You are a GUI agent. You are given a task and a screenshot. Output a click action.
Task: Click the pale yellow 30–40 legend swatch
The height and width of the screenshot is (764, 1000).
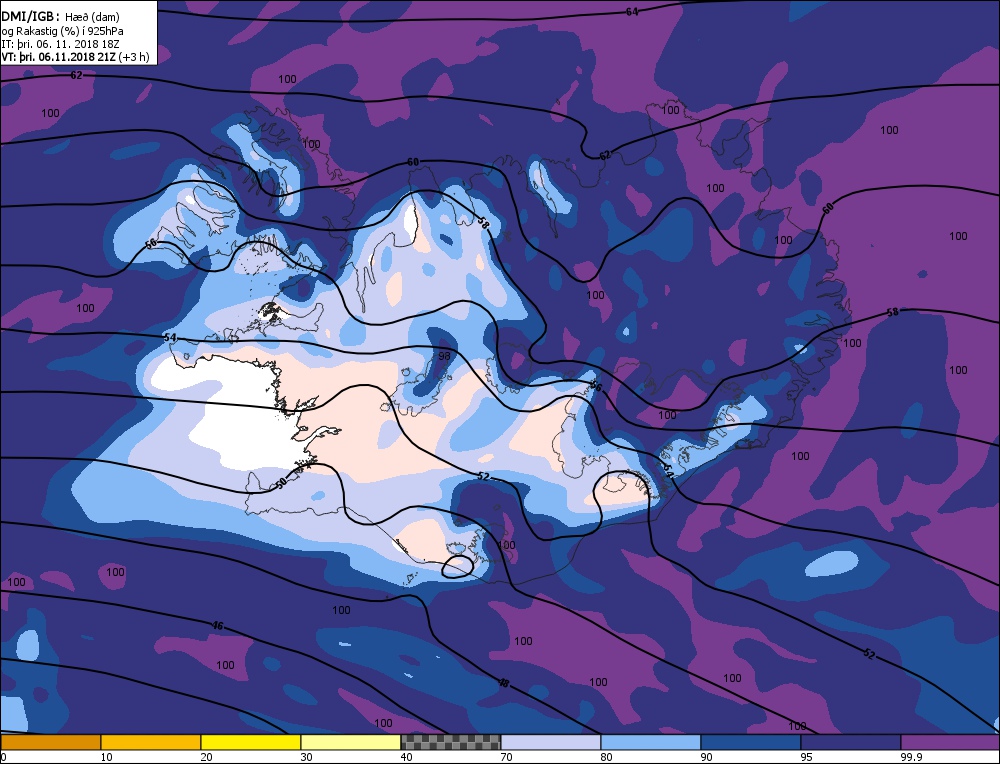(351, 742)
